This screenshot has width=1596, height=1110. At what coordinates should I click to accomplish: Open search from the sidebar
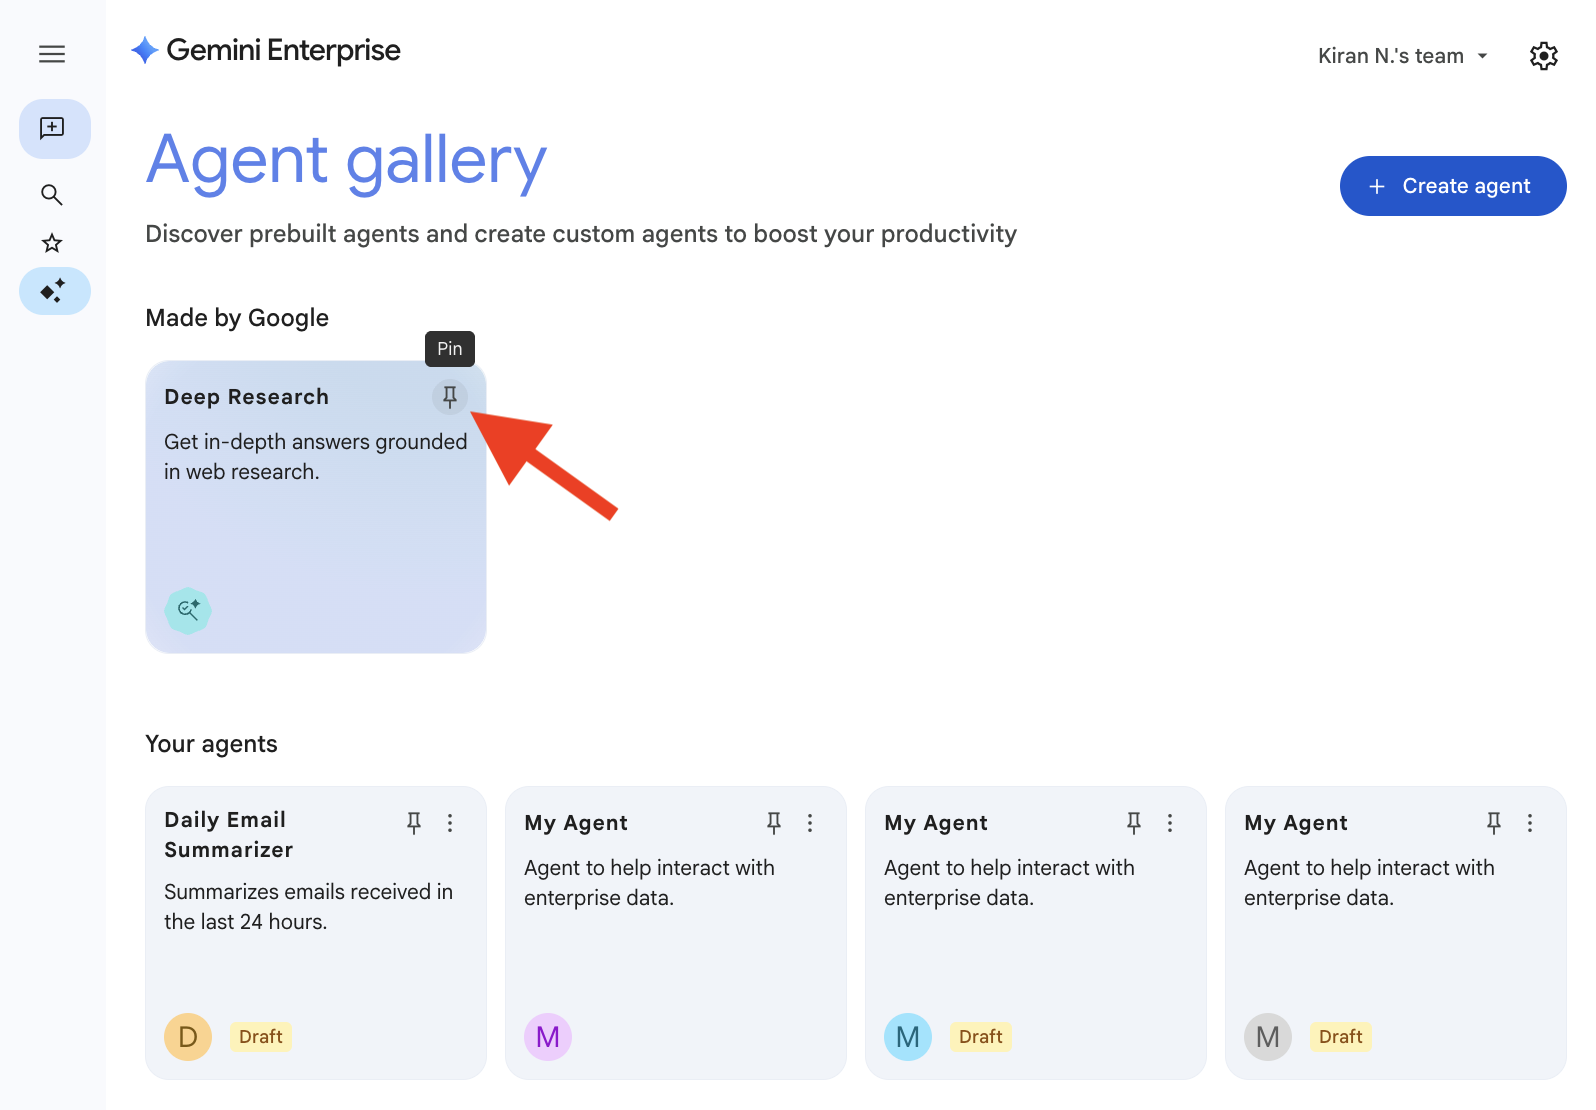pyautogui.click(x=52, y=195)
